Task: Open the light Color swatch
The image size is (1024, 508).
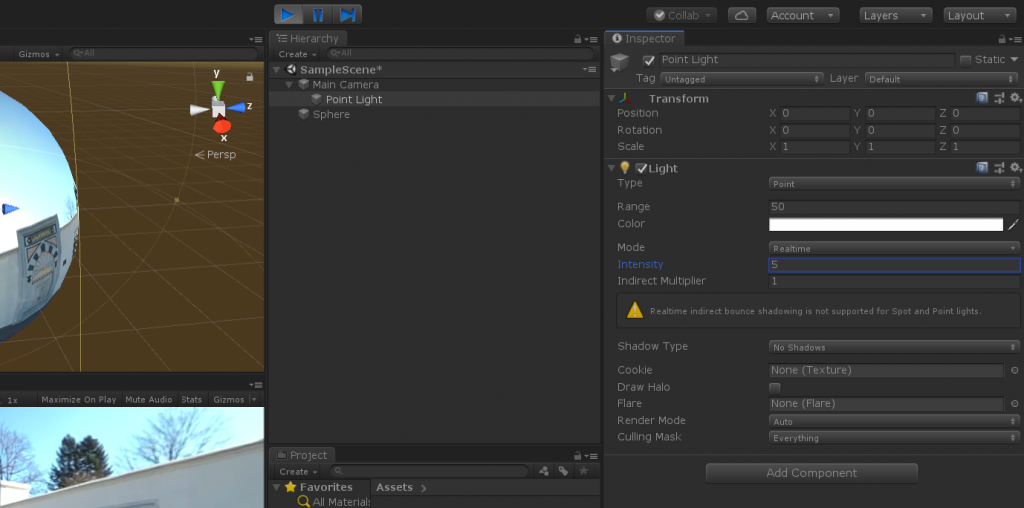Action: [886, 225]
